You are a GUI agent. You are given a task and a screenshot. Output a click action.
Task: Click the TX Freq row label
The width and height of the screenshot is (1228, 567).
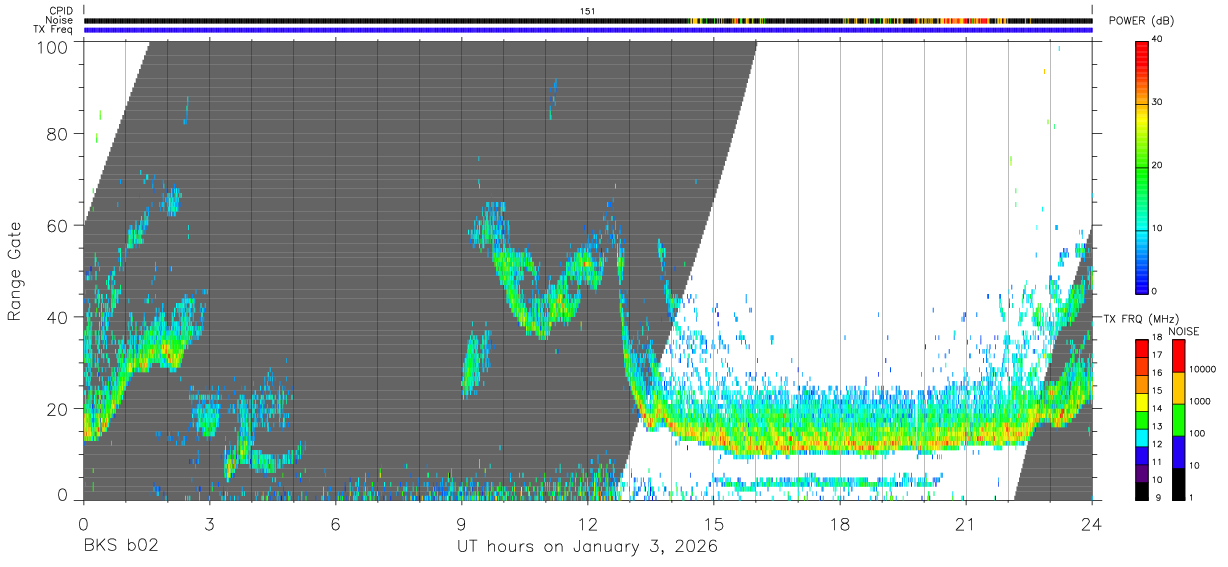click(x=53, y=30)
